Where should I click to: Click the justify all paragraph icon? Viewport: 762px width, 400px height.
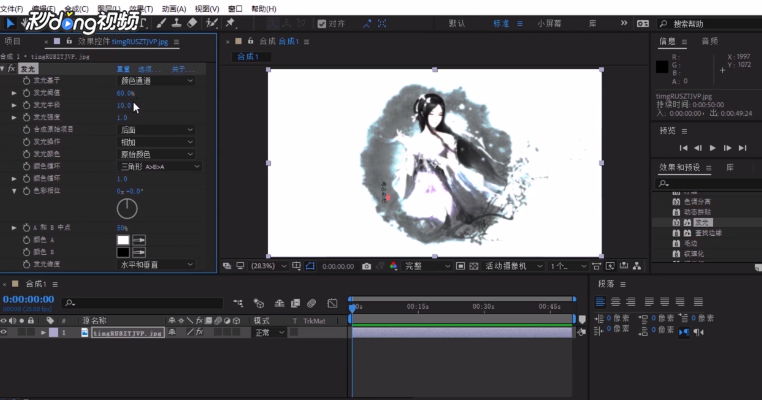(698, 302)
